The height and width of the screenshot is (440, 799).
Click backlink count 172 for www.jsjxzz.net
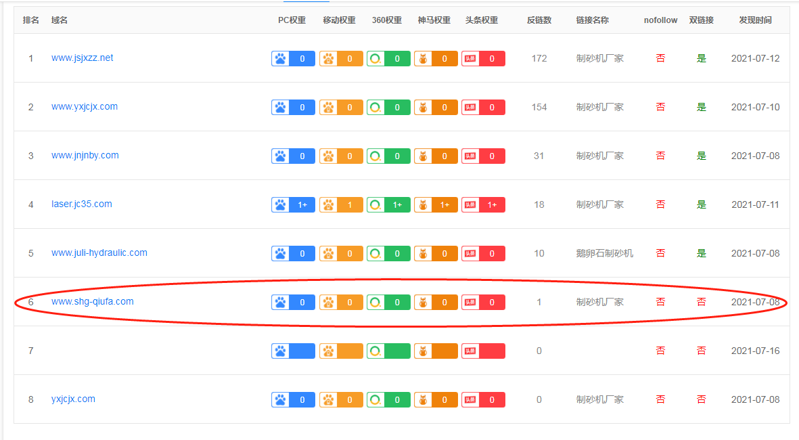tap(539, 59)
